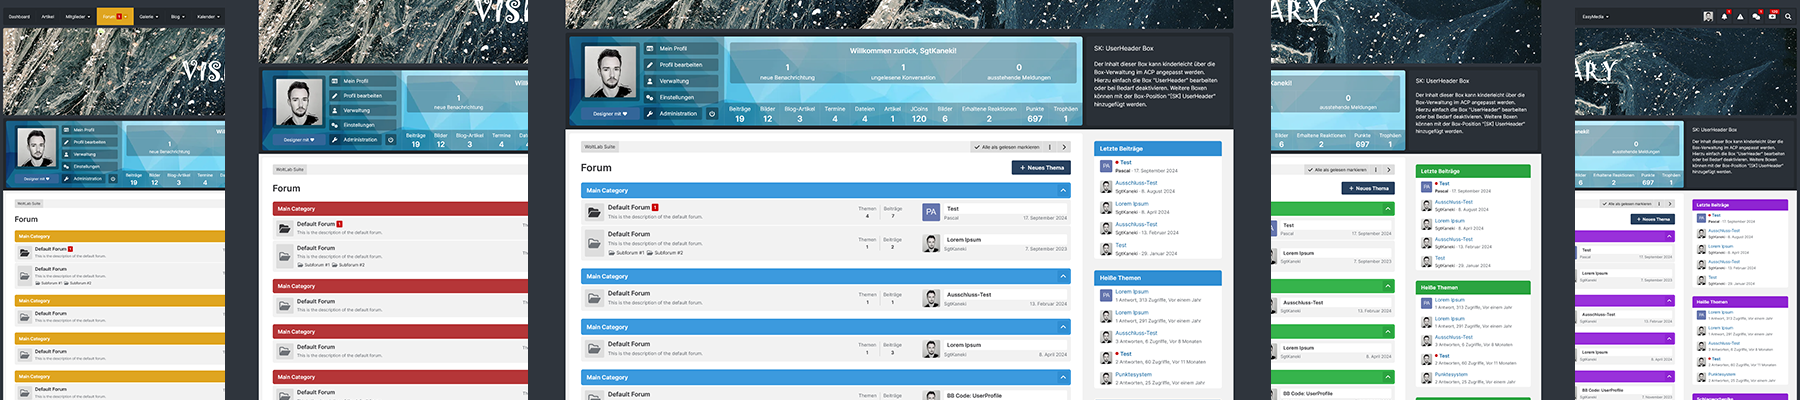The height and width of the screenshot is (400, 1800).
Task: Click the warning triangle moderation icon
Action: [x=1740, y=16]
